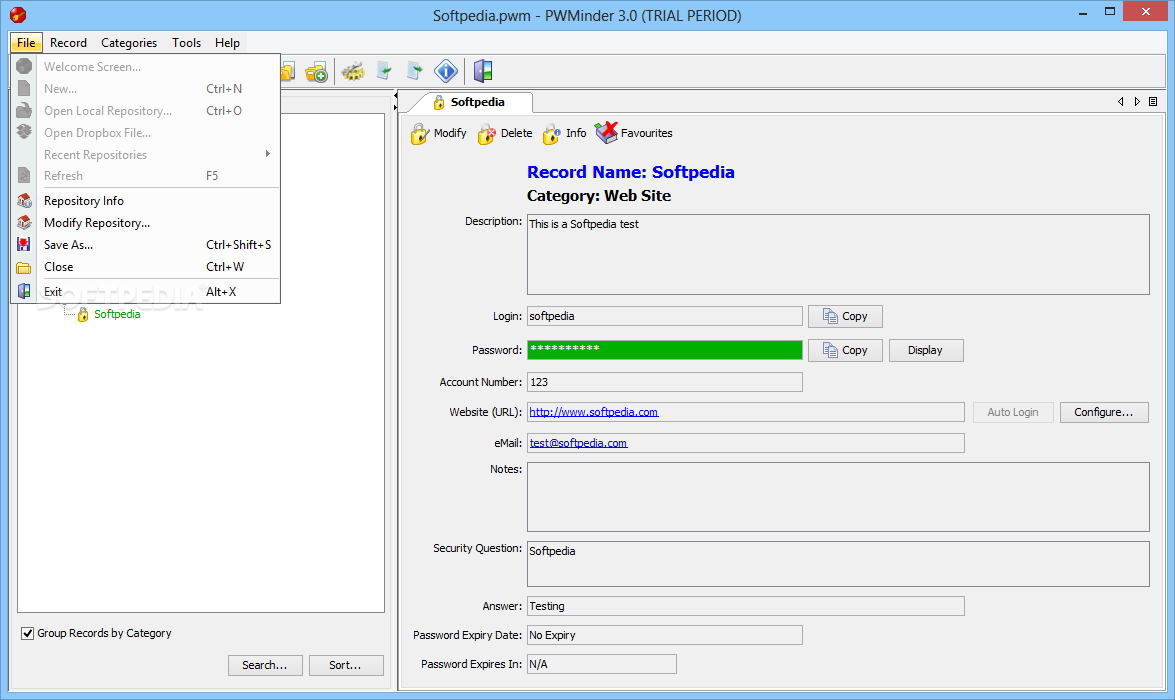Click the import document icon with left arrow
1175x700 pixels.
point(384,72)
